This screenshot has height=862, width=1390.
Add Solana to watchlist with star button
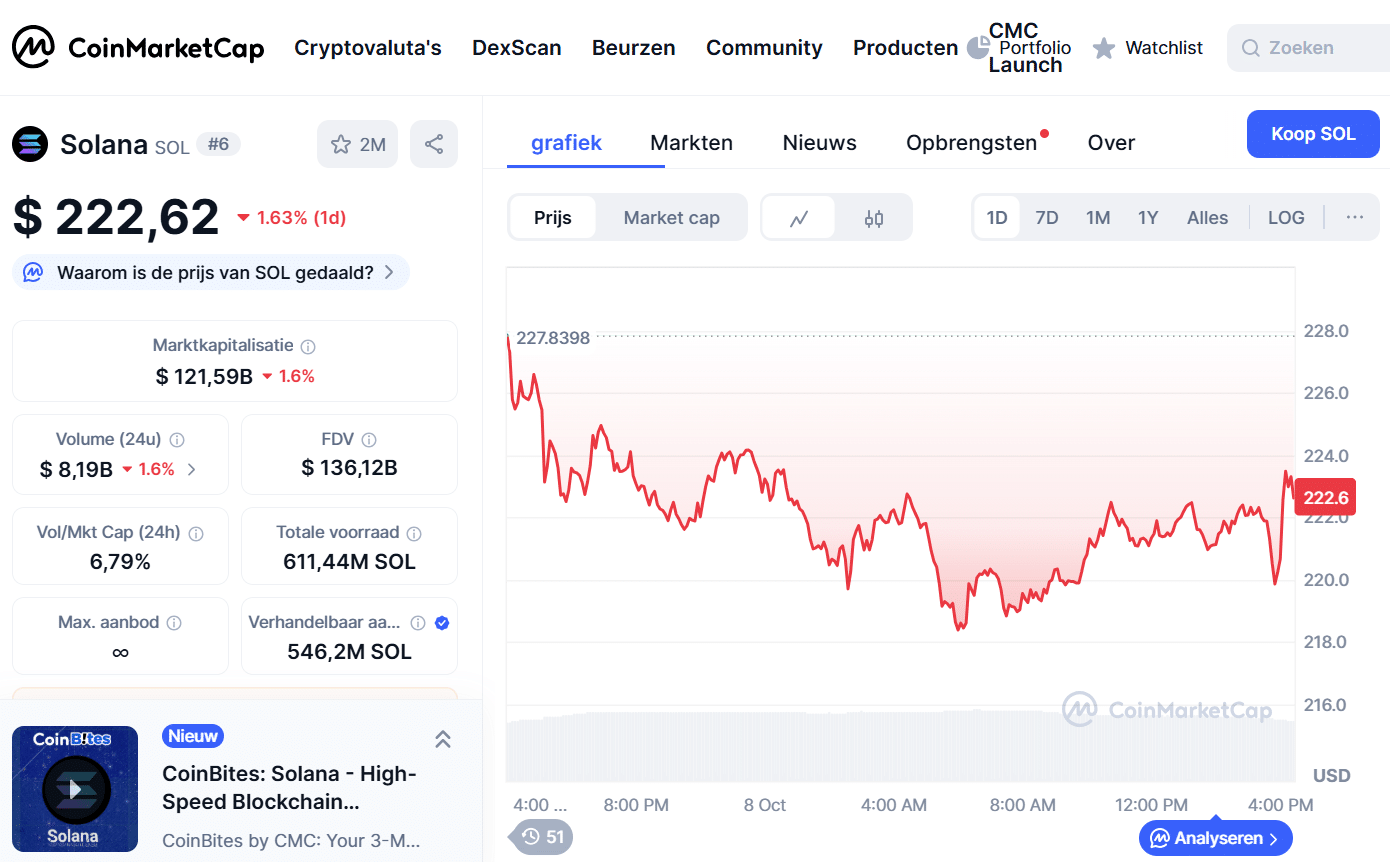pos(357,144)
